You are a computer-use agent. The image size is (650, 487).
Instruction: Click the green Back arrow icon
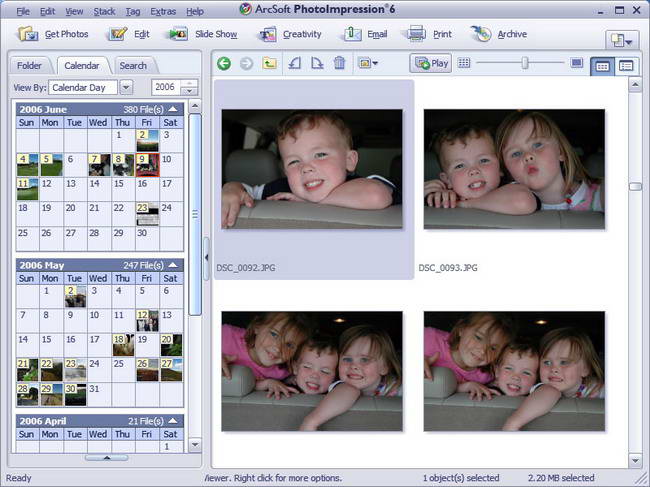click(224, 63)
